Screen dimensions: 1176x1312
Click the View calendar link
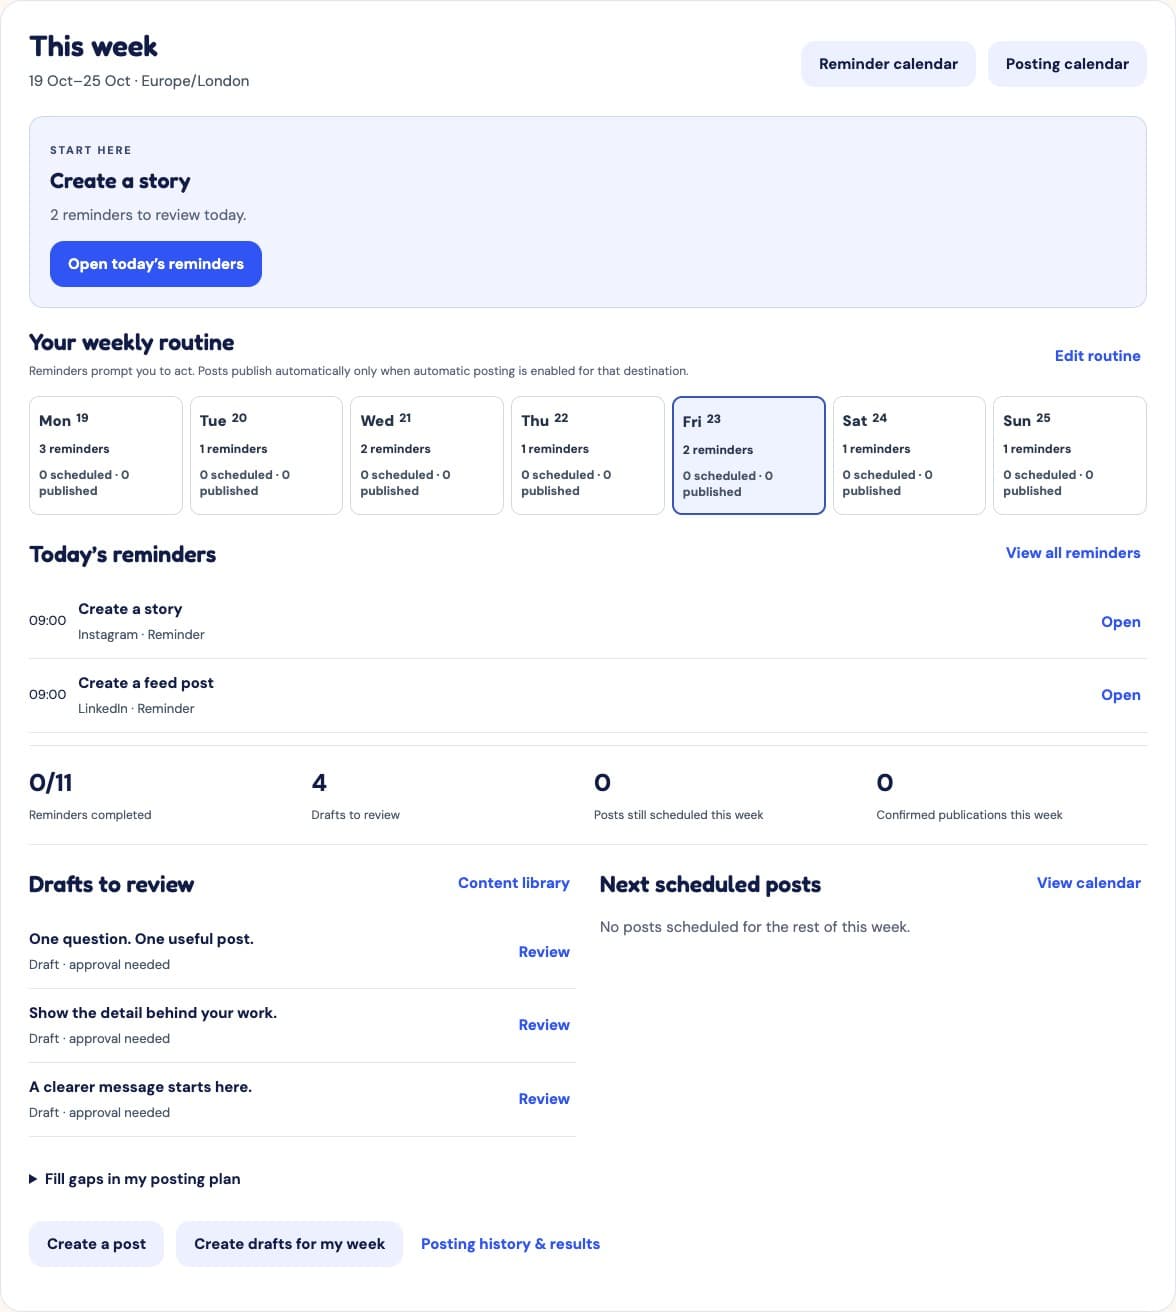pyautogui.click(x=1088, y=883)
